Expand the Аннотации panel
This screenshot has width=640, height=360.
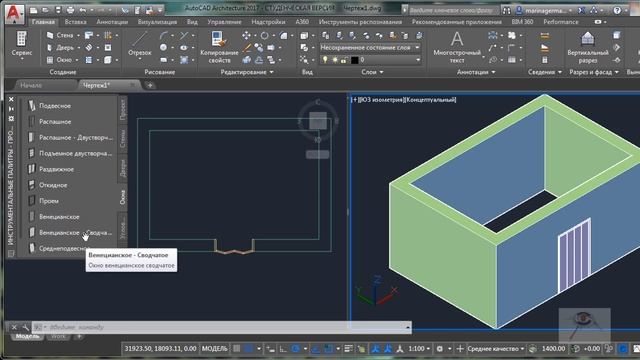pyautogui.click(x=476, y=72)
